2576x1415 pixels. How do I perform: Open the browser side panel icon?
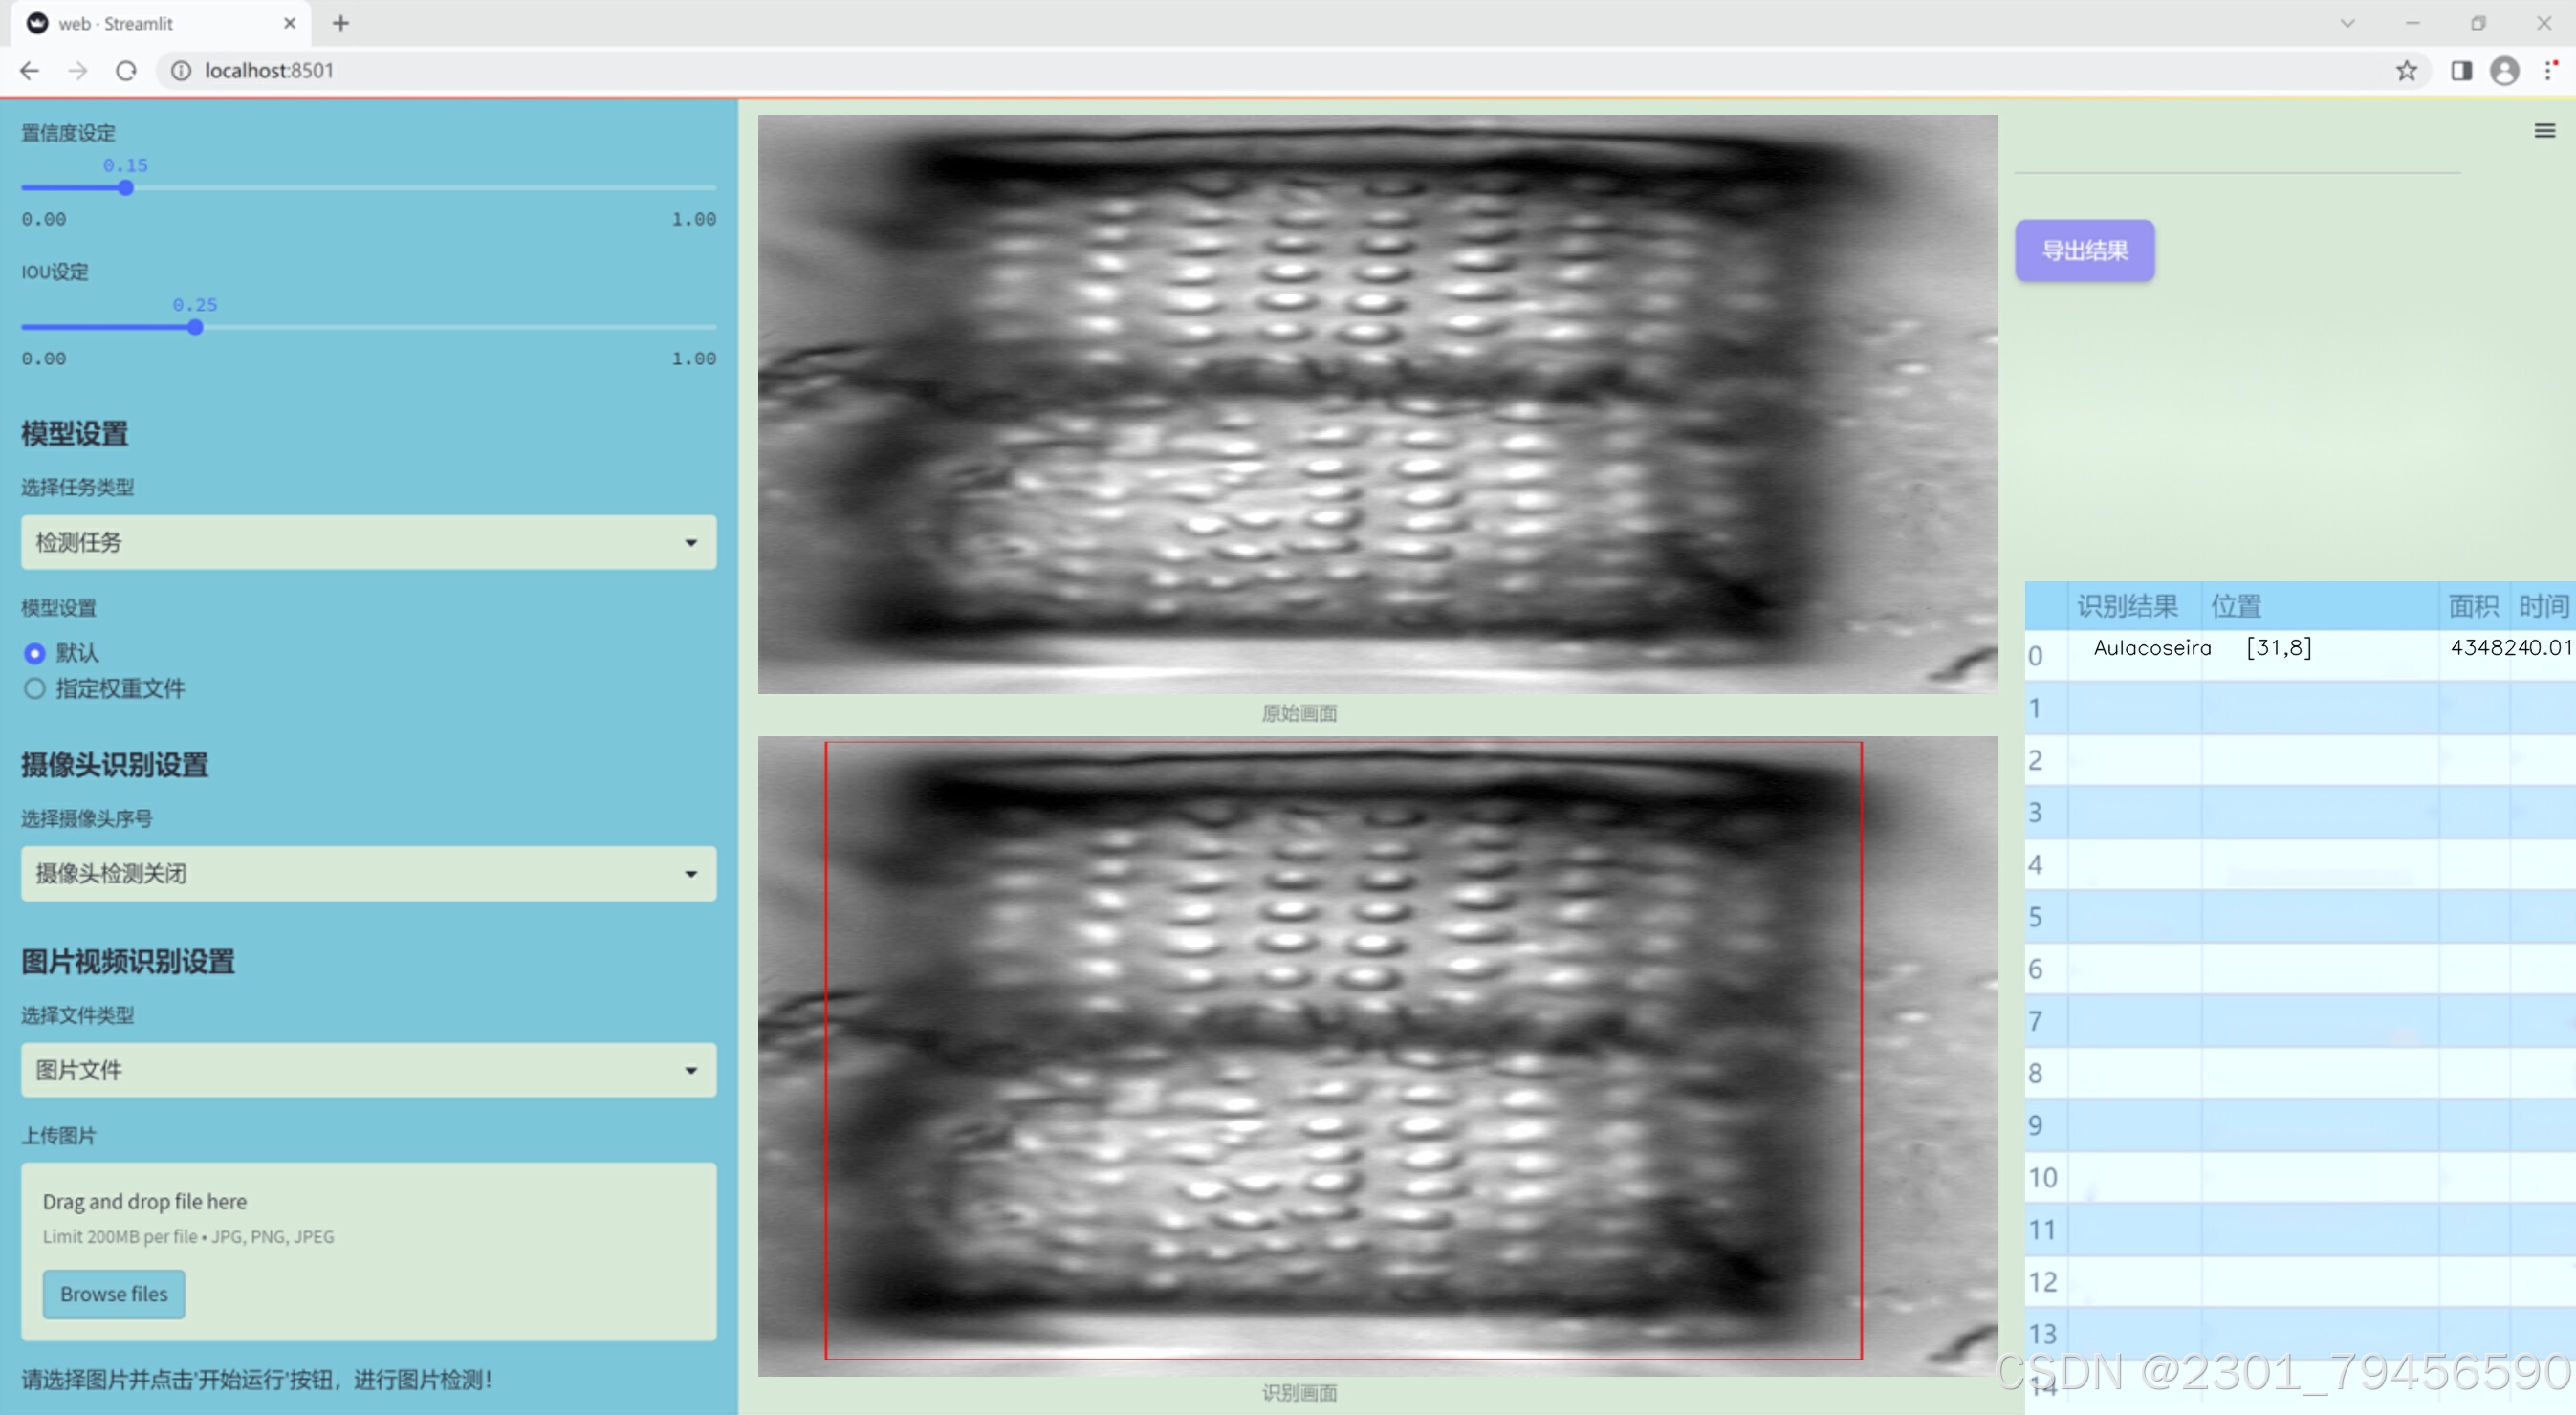tap(2461, 71)
